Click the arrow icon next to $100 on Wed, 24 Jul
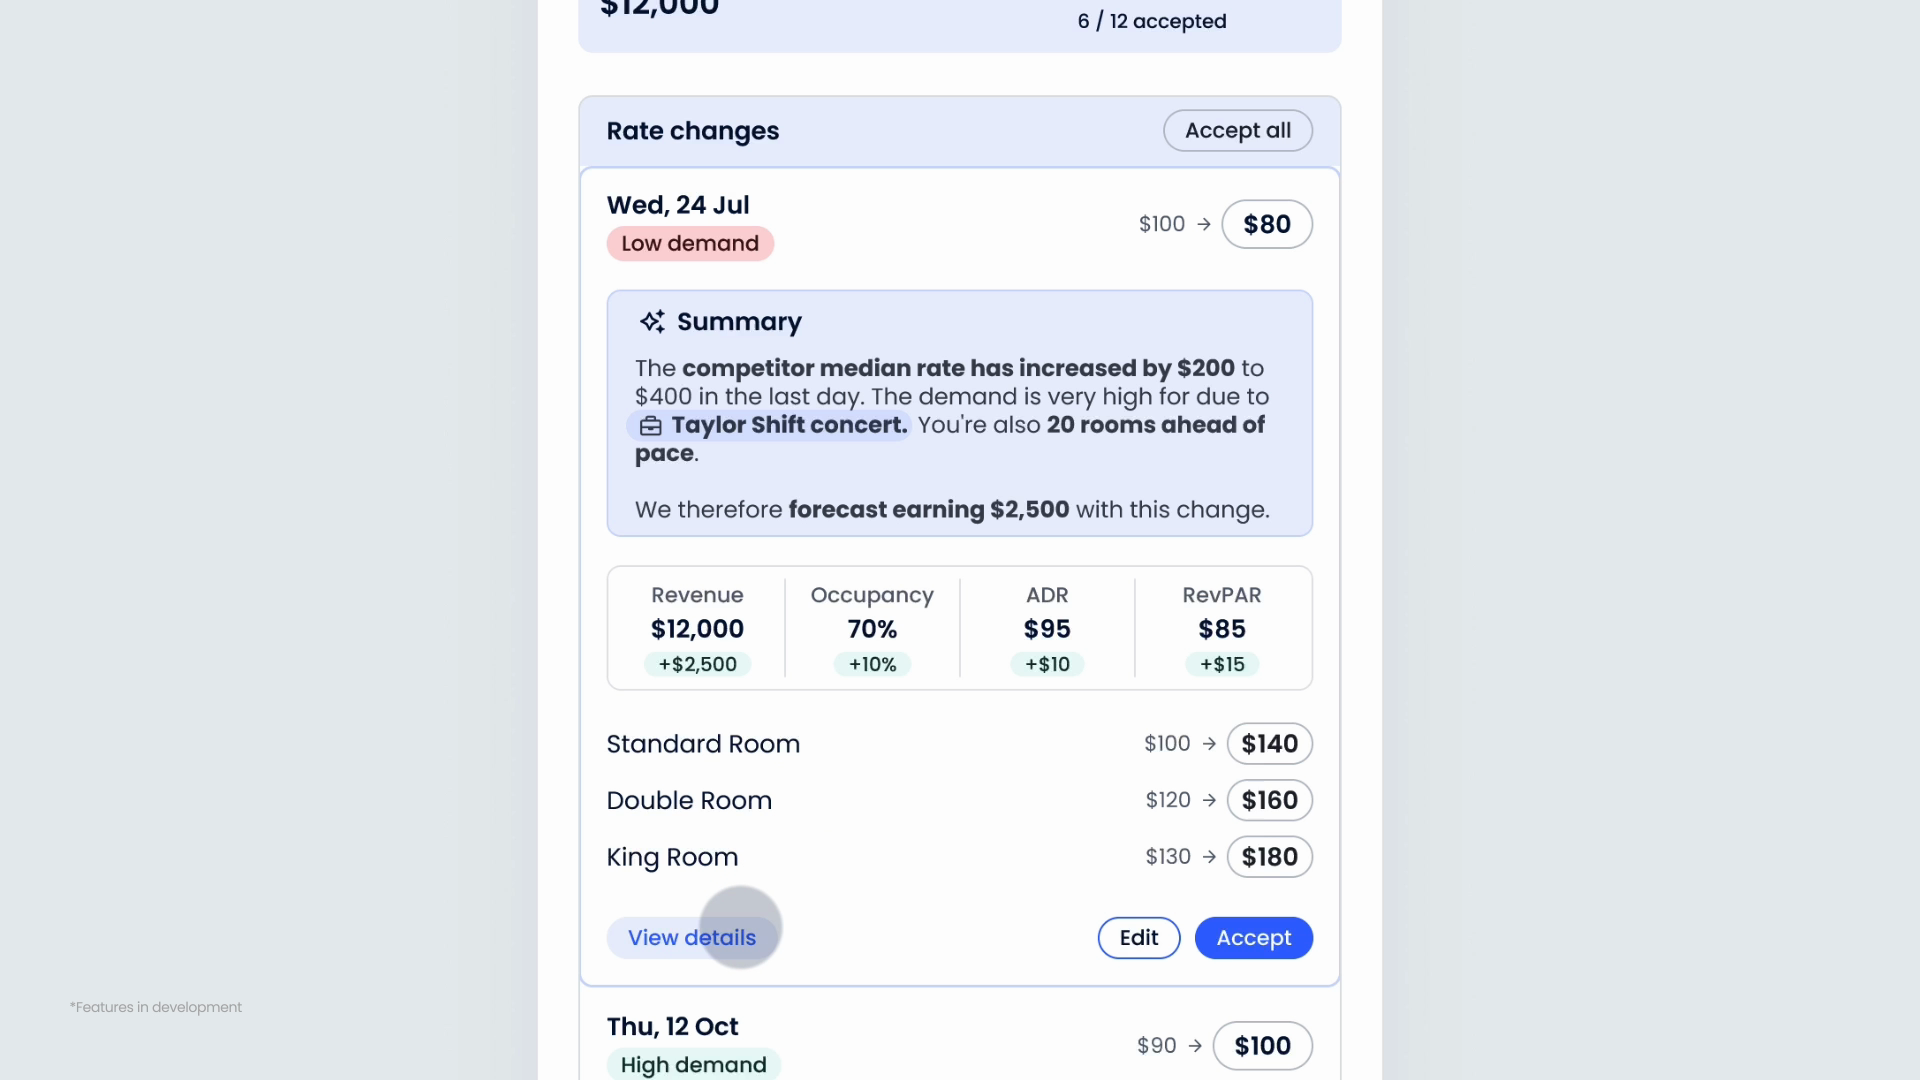The height and width of the screenshot is (1080, 1920). (x=1204, y=225)
